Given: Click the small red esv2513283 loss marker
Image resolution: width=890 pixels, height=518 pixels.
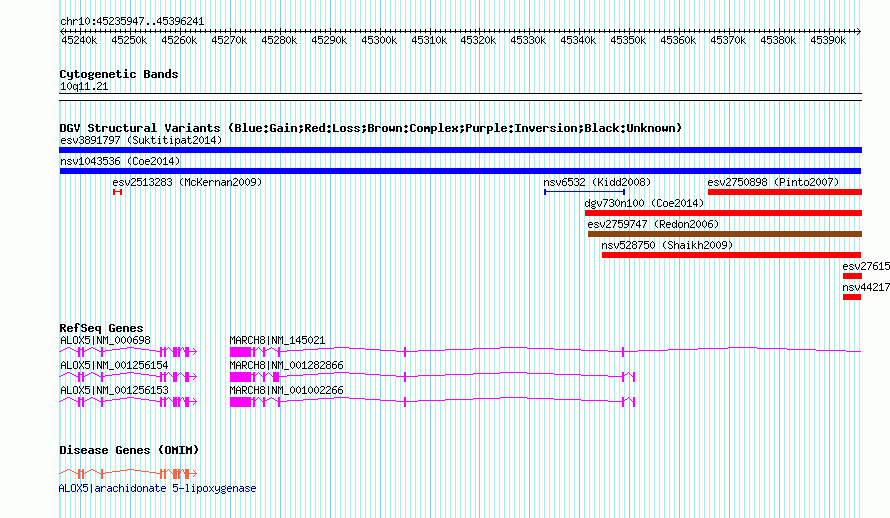Looking at the screenshot, I should 117,192.
